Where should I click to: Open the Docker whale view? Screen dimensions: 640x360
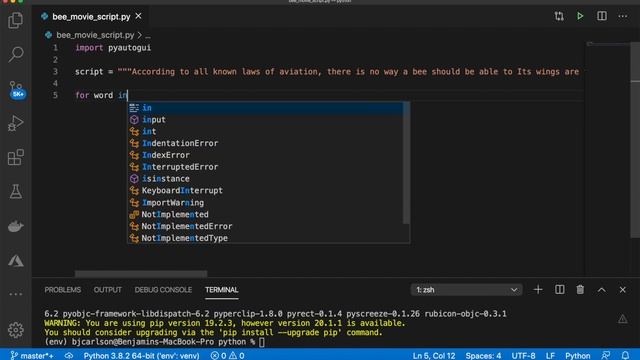[16, 226]
